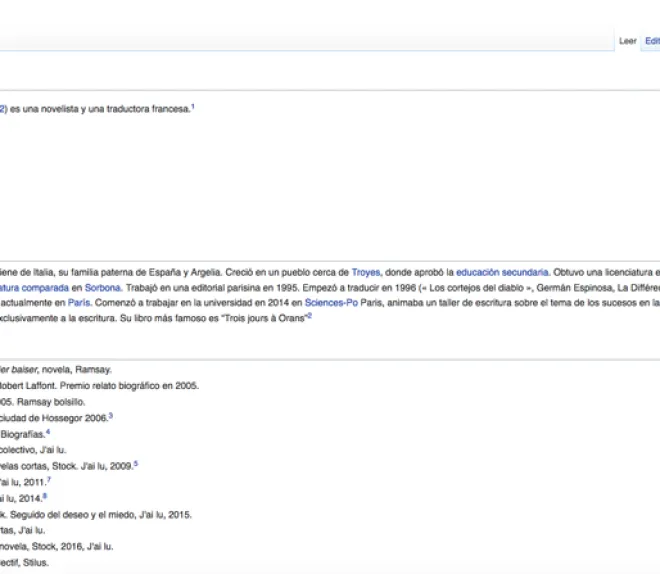
Task: Open the educación secundaria link
Action: point(502,272)
